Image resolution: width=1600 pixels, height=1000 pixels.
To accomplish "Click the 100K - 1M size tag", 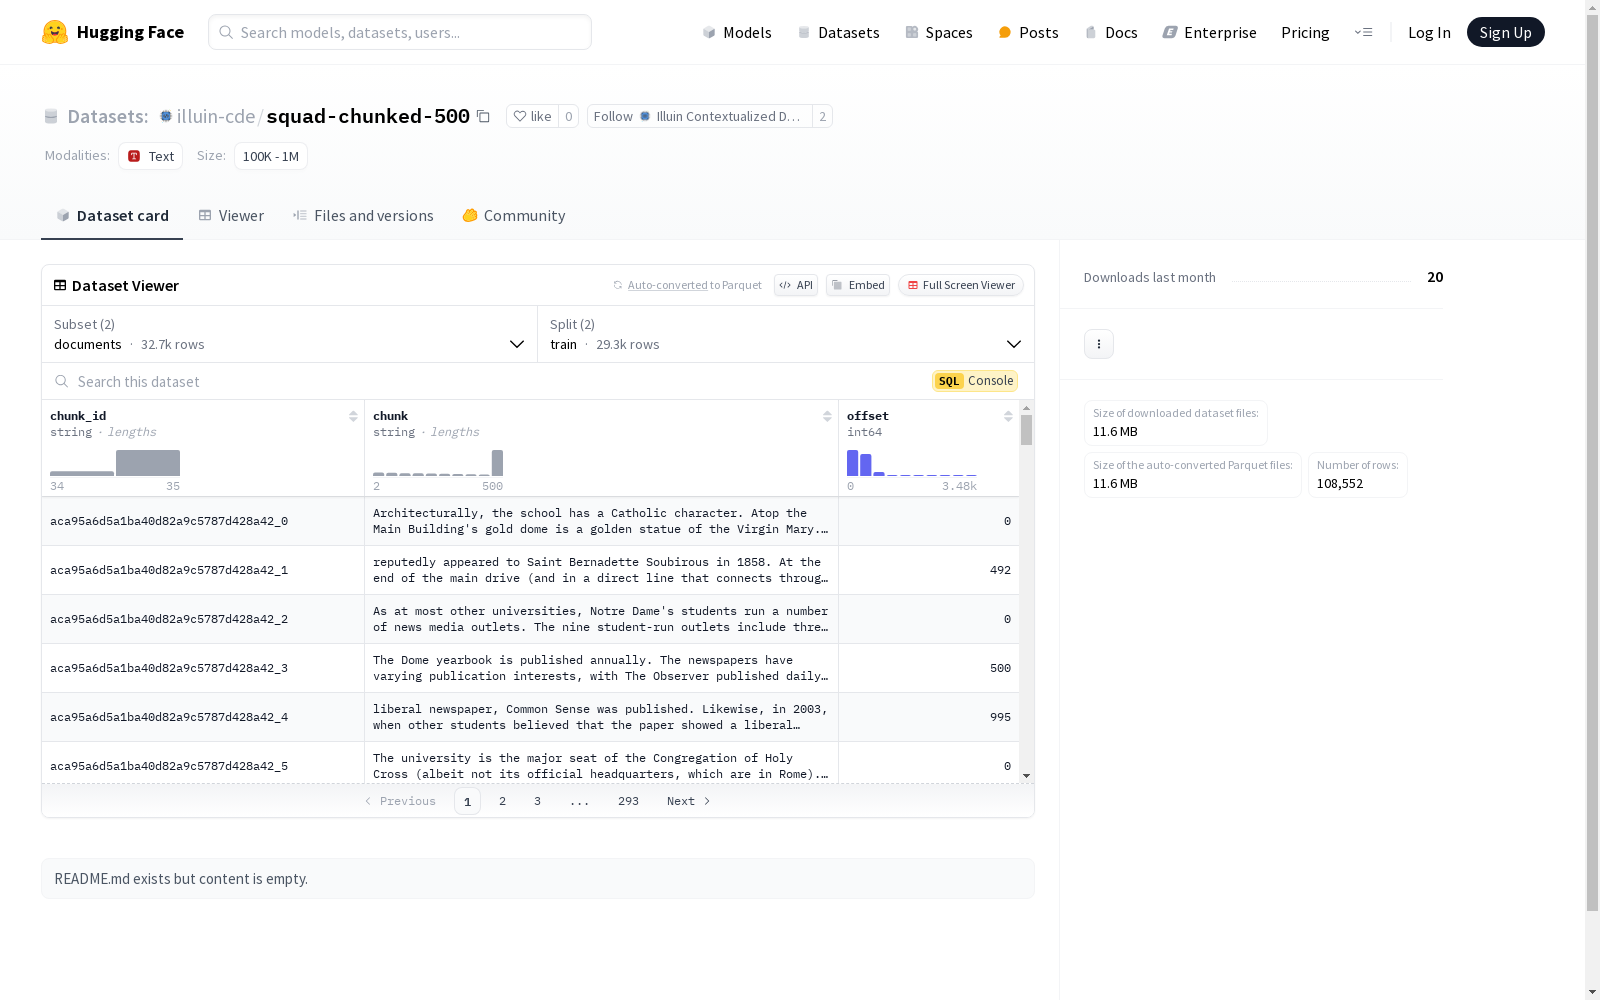I will (271, 156).
